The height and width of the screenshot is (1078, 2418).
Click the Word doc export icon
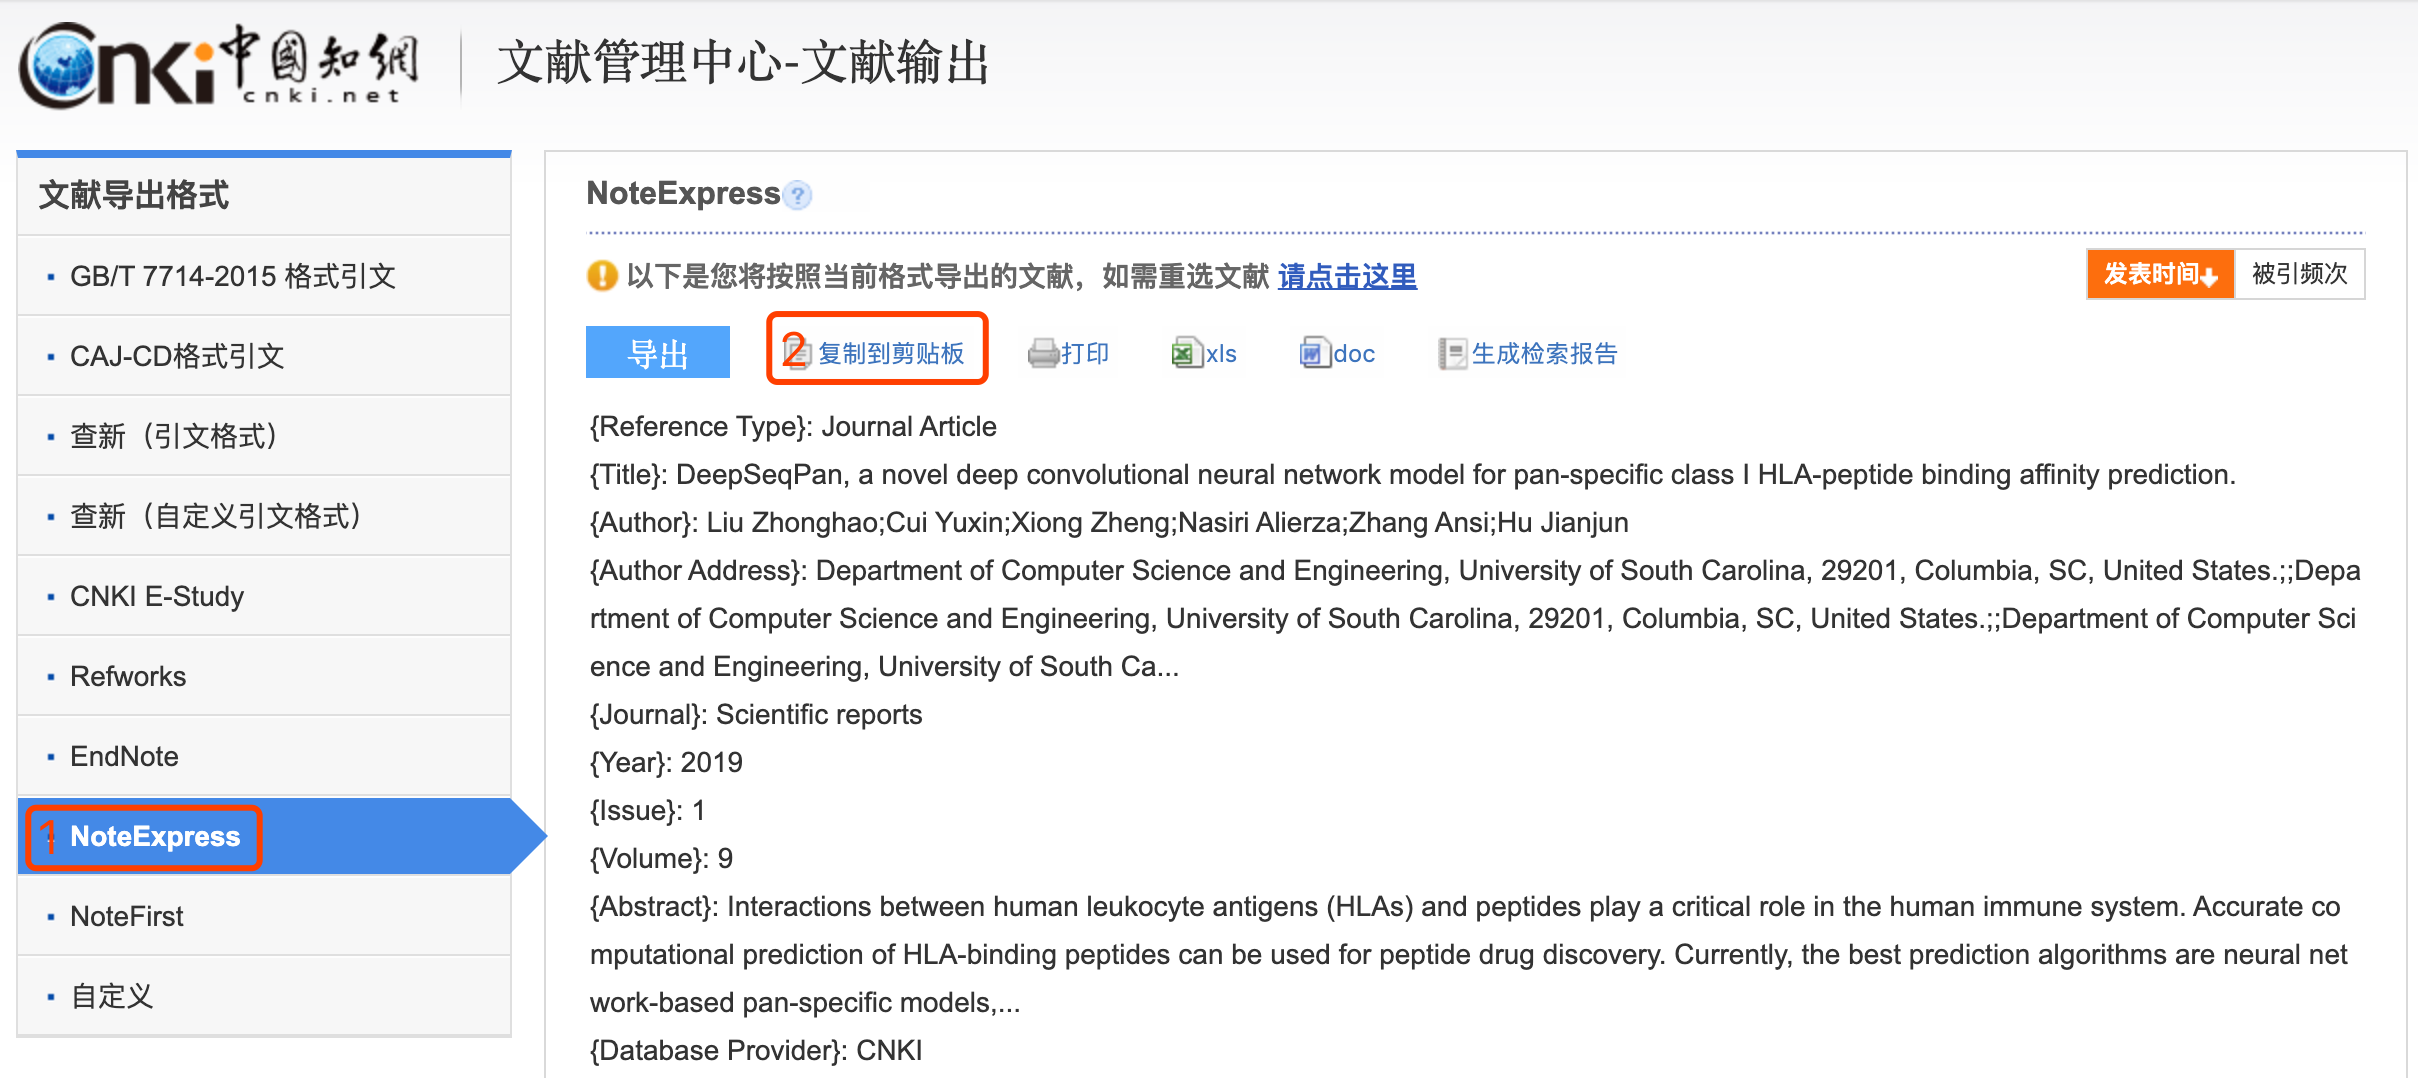click(x=1315, y=353)
